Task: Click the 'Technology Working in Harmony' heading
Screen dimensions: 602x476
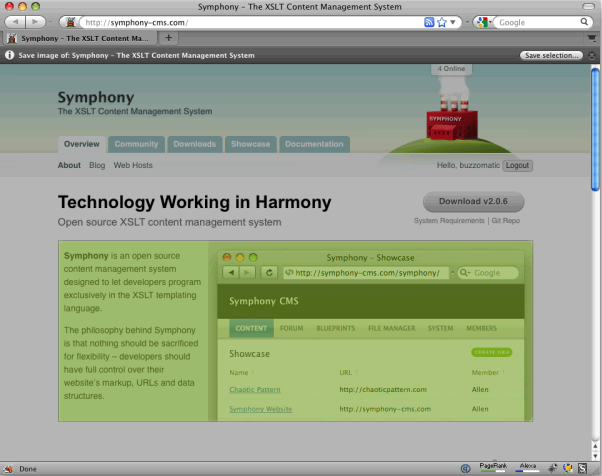Action: click(194, 202)
